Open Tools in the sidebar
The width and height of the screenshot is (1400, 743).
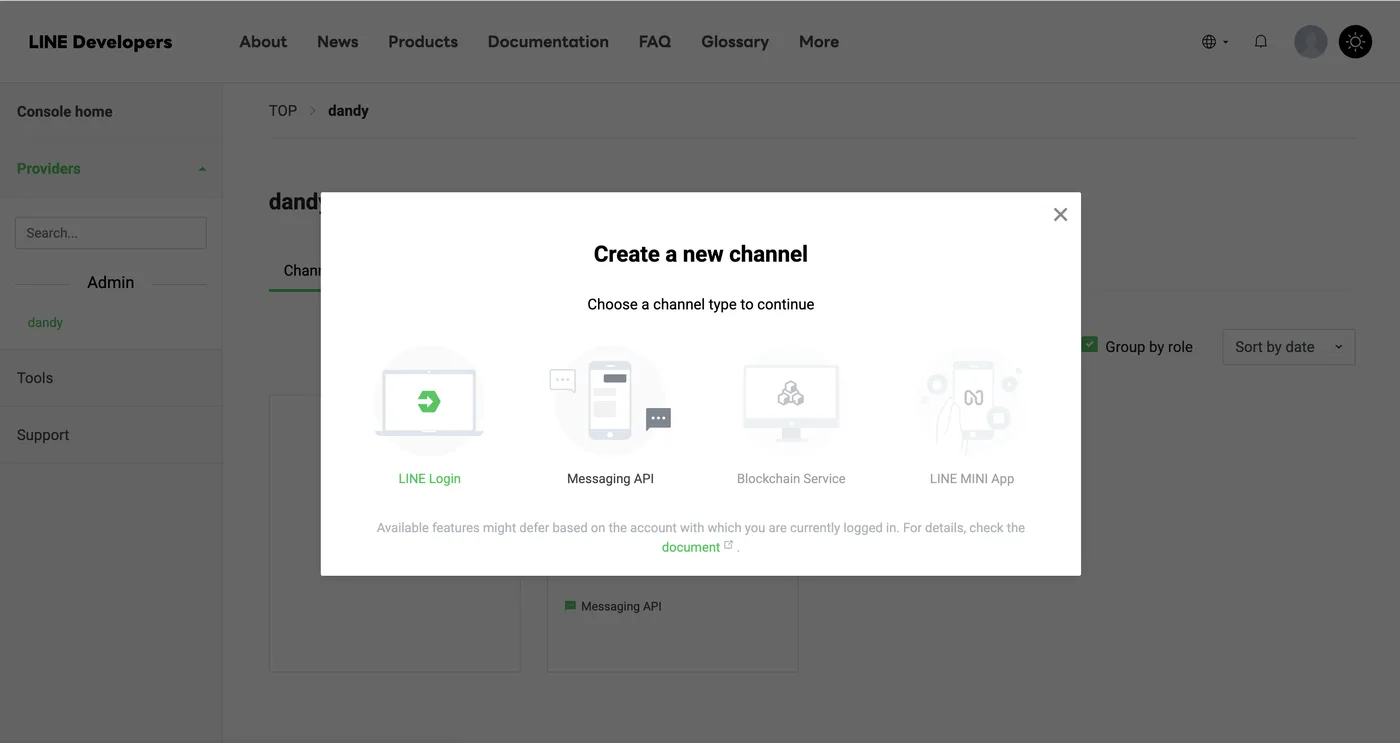coord(35,378)
